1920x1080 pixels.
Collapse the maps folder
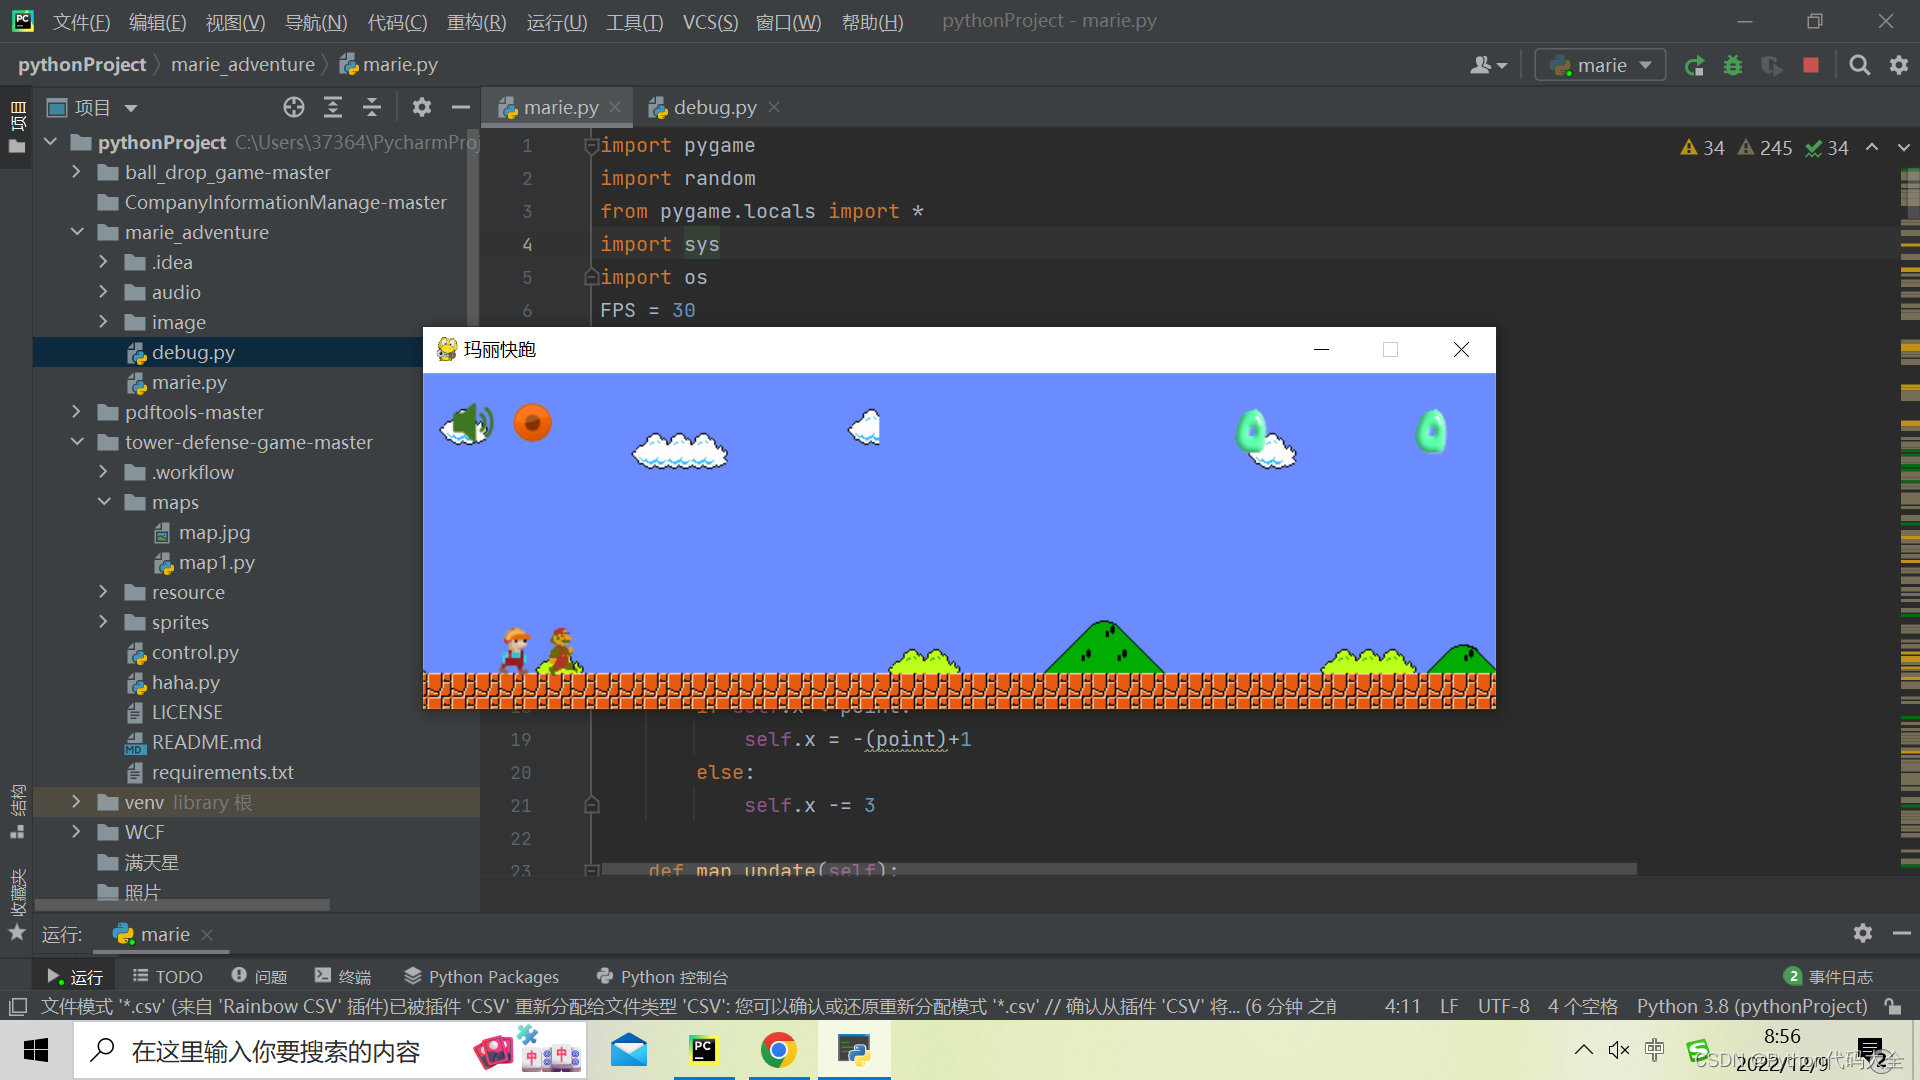104,502
